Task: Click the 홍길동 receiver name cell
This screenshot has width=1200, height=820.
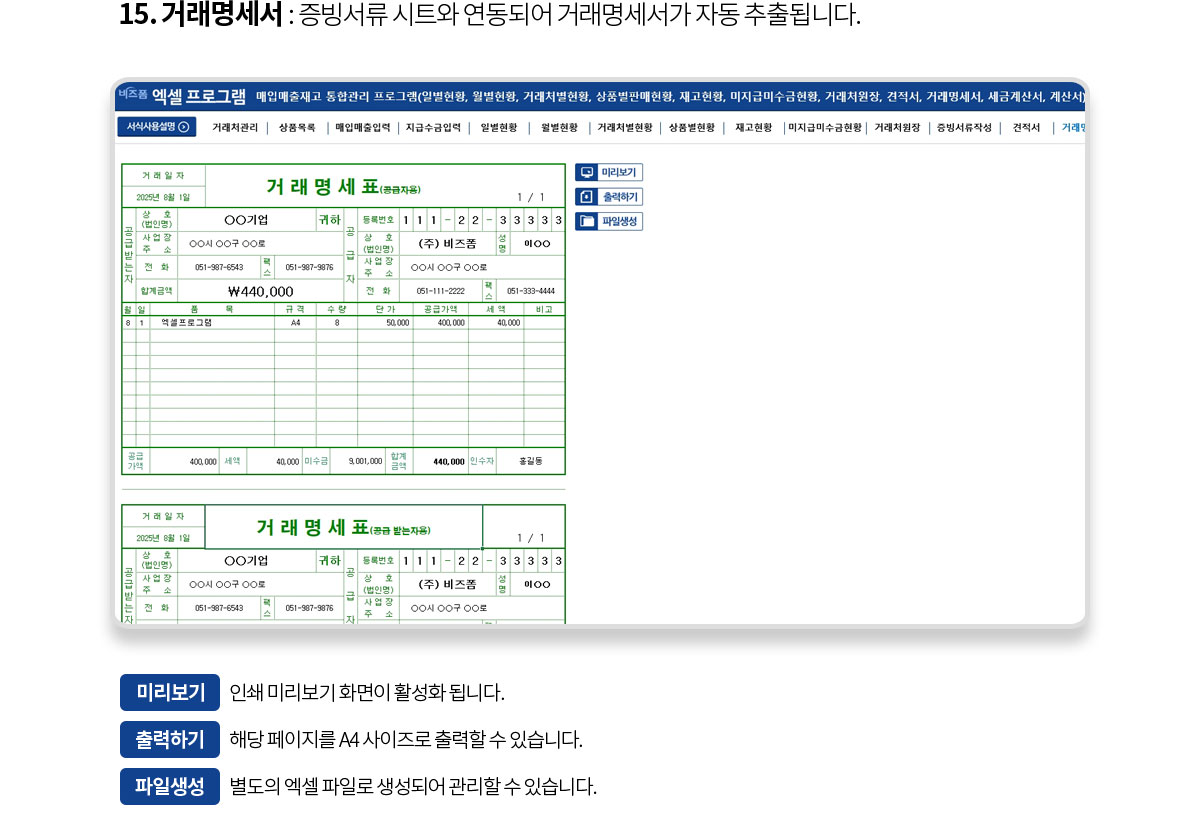Action: 531,462
